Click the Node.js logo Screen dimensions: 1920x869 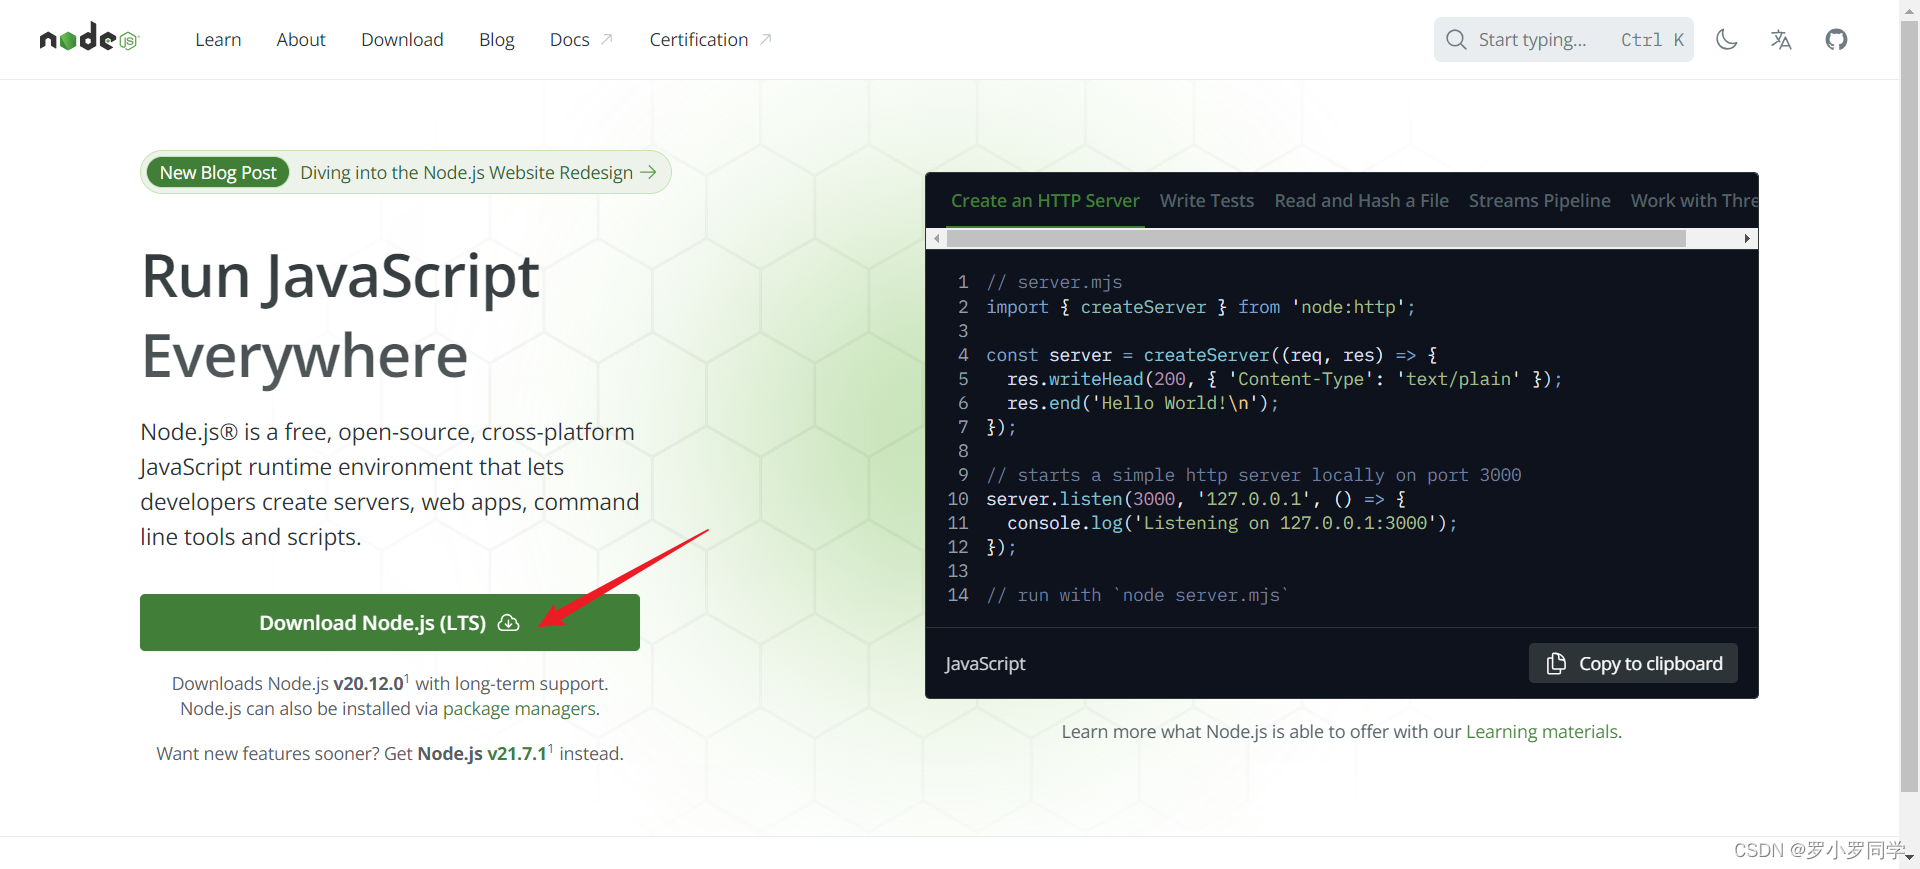click(x=88, y=39)
